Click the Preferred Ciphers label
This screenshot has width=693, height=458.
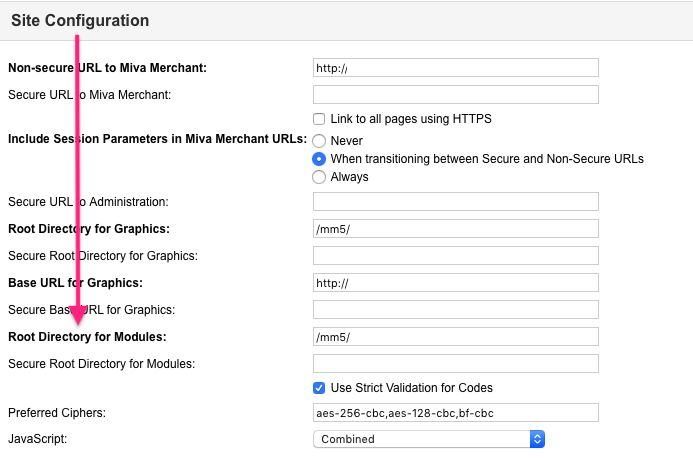57,413
